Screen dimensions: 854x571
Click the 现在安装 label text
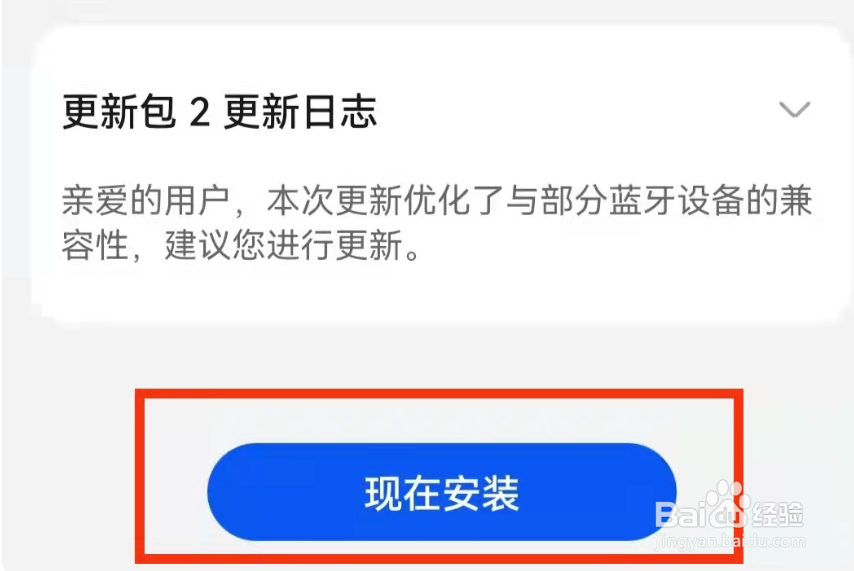pyautogui.click(x=442, y=493)
